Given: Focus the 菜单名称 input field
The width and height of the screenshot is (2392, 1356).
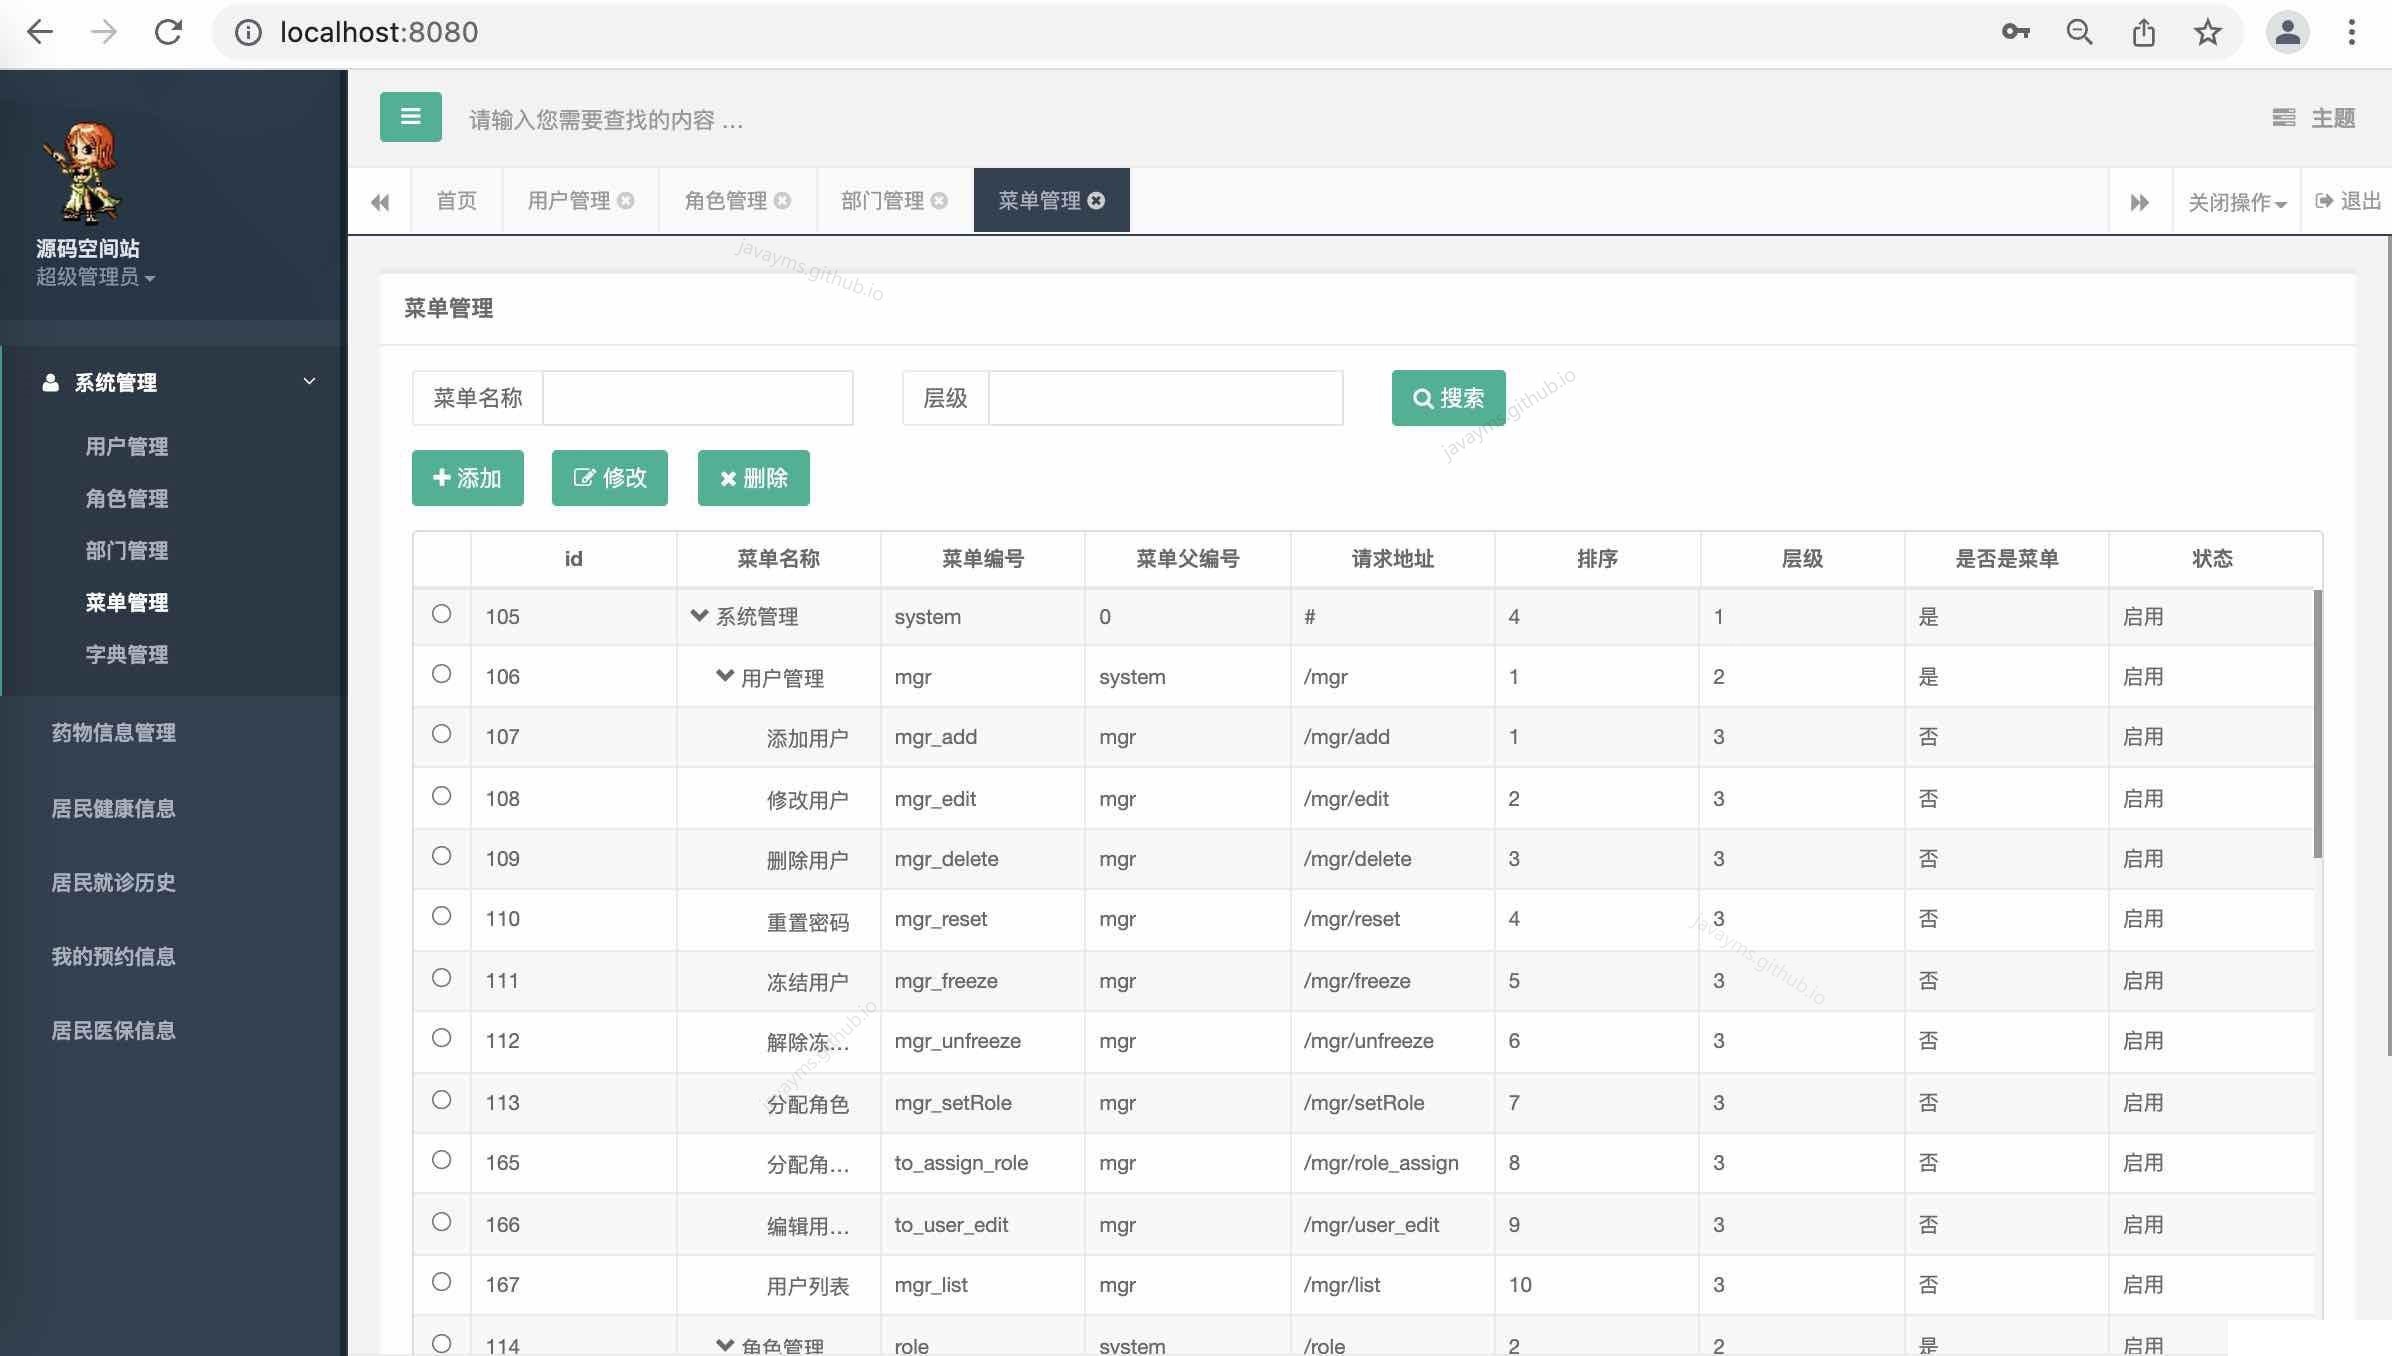Looking at the screenshot, I should click(x=697, y=398).
